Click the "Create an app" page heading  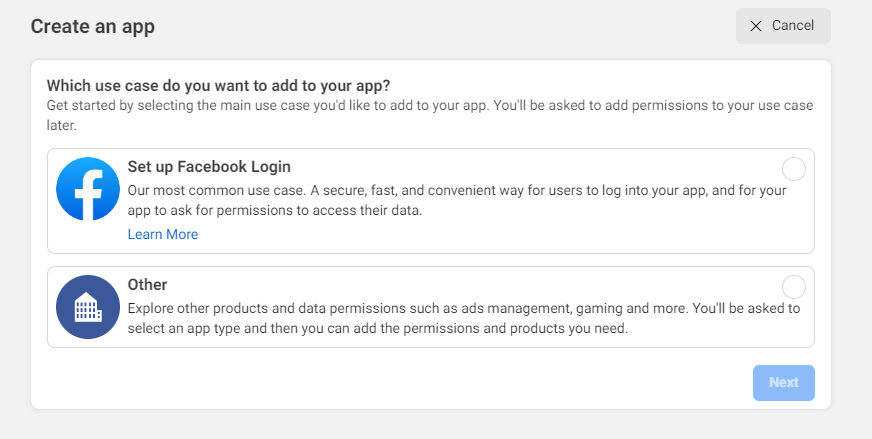tap(92, 26)
